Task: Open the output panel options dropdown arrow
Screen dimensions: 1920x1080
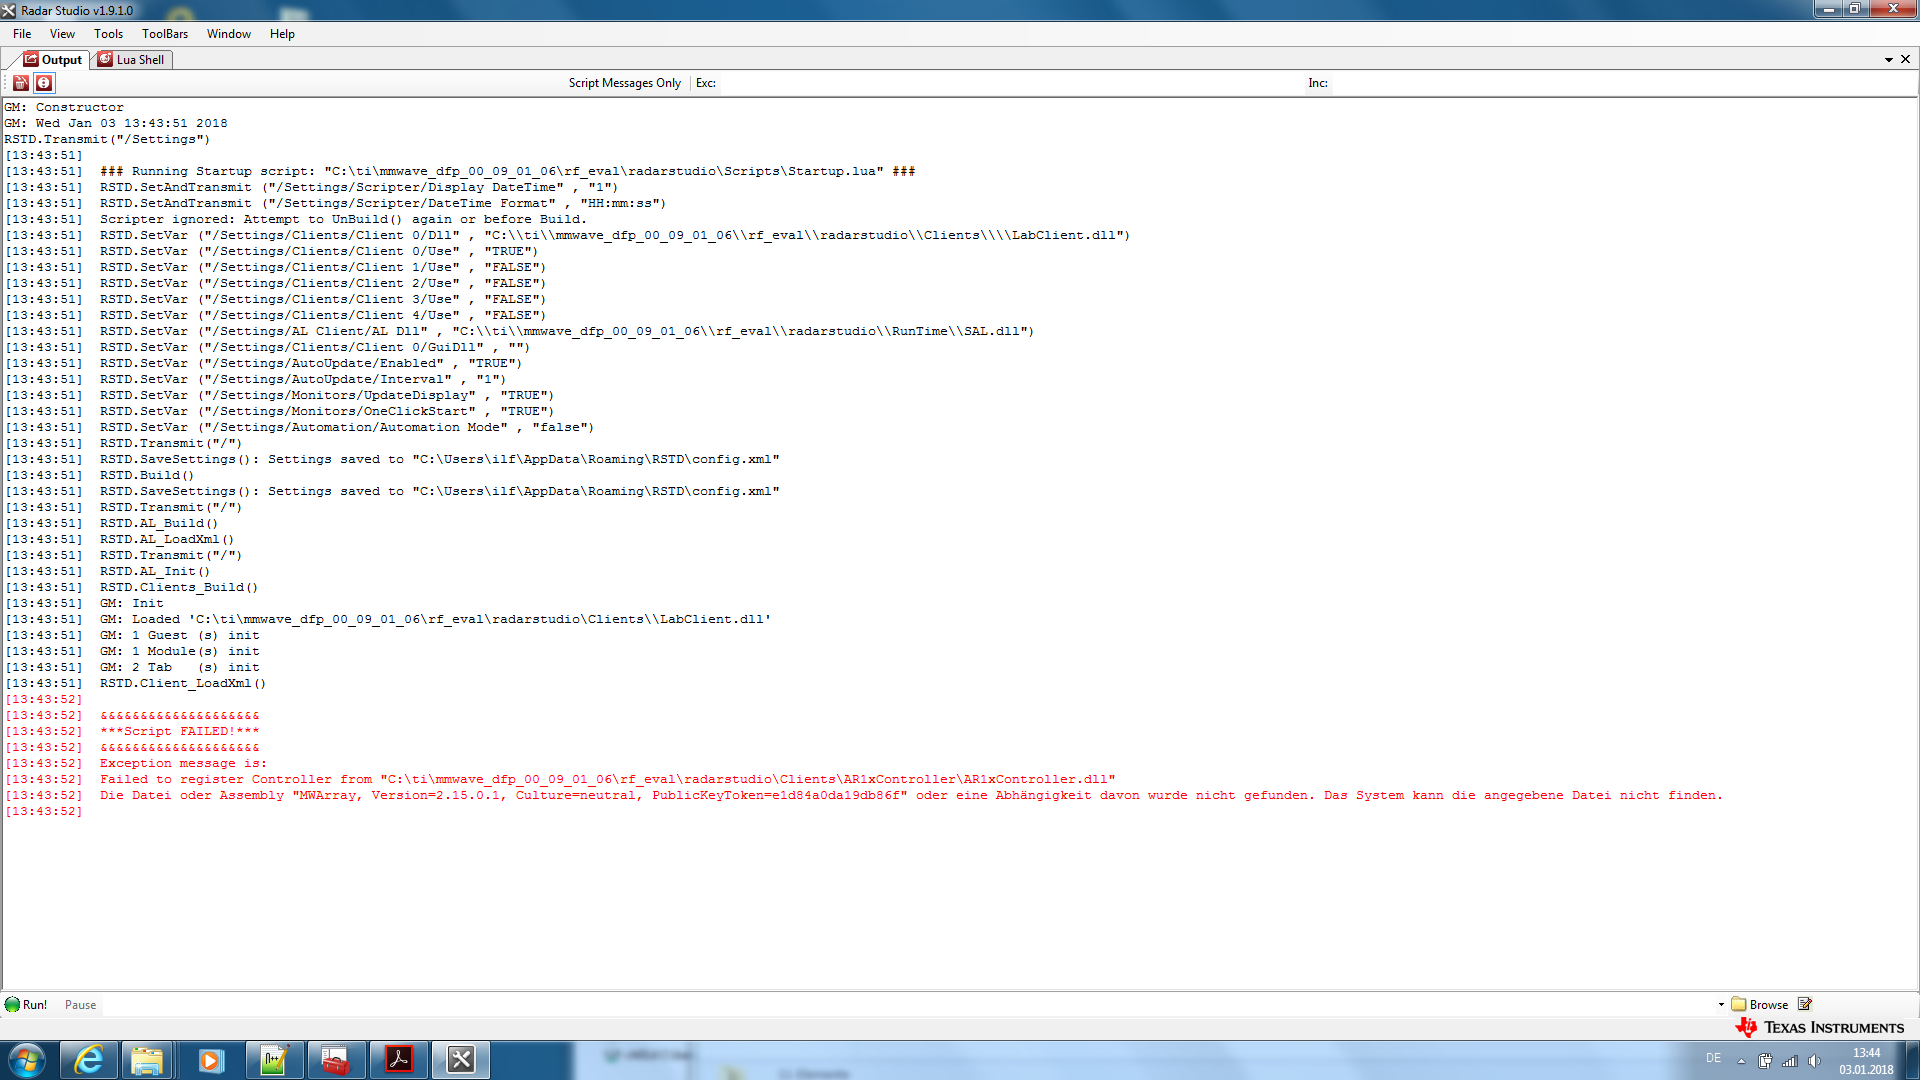Action: tap(1889, 60)
